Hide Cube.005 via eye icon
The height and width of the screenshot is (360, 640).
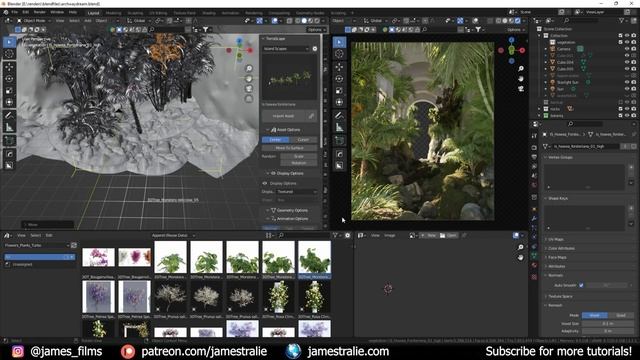[x=627, y=69]
